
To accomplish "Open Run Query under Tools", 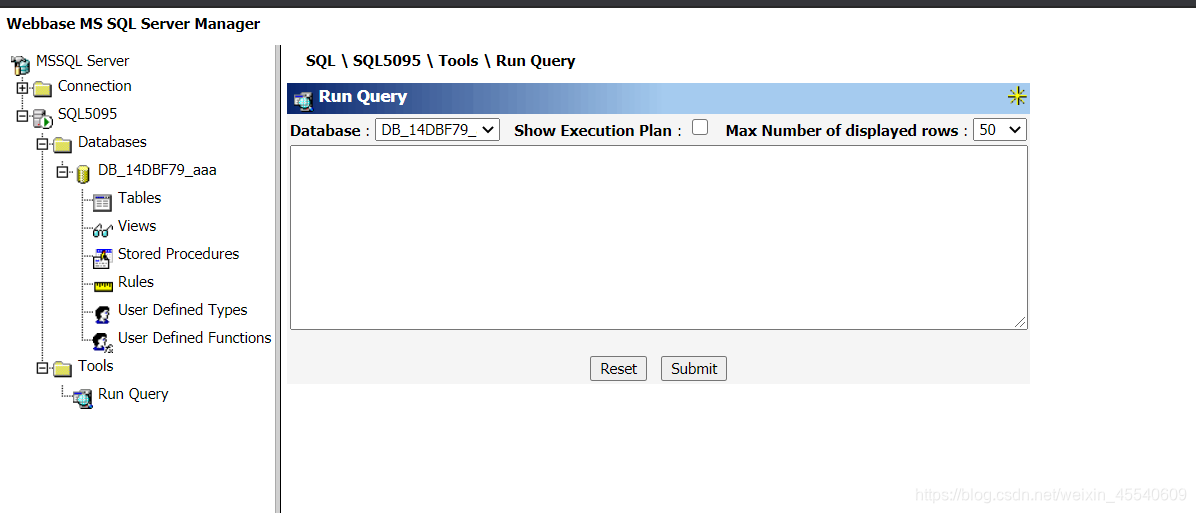I will click(133, 394).
